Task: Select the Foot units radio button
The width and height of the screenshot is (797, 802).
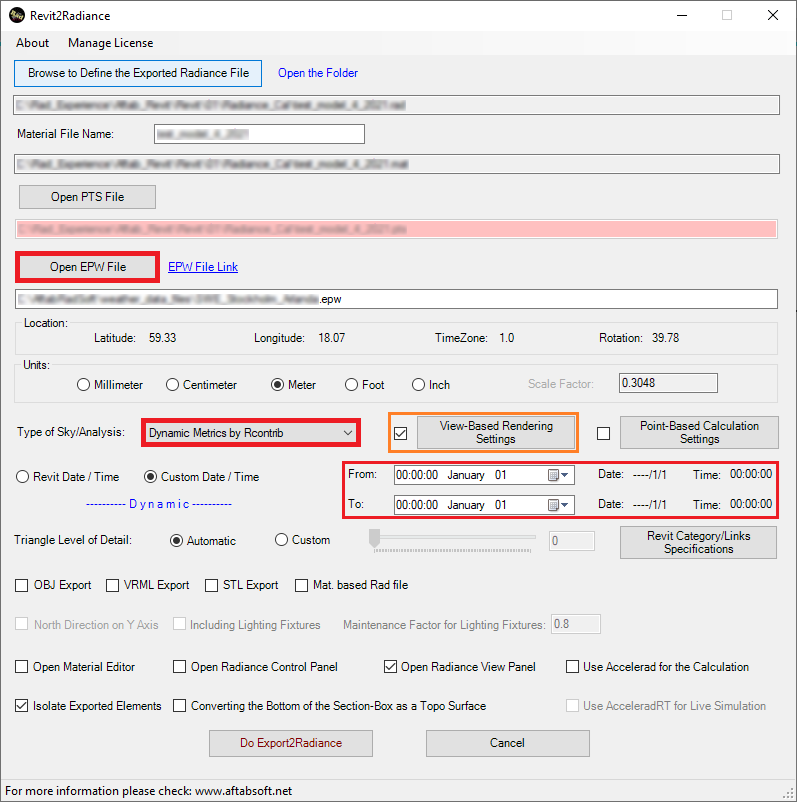Action: (351, 385)
